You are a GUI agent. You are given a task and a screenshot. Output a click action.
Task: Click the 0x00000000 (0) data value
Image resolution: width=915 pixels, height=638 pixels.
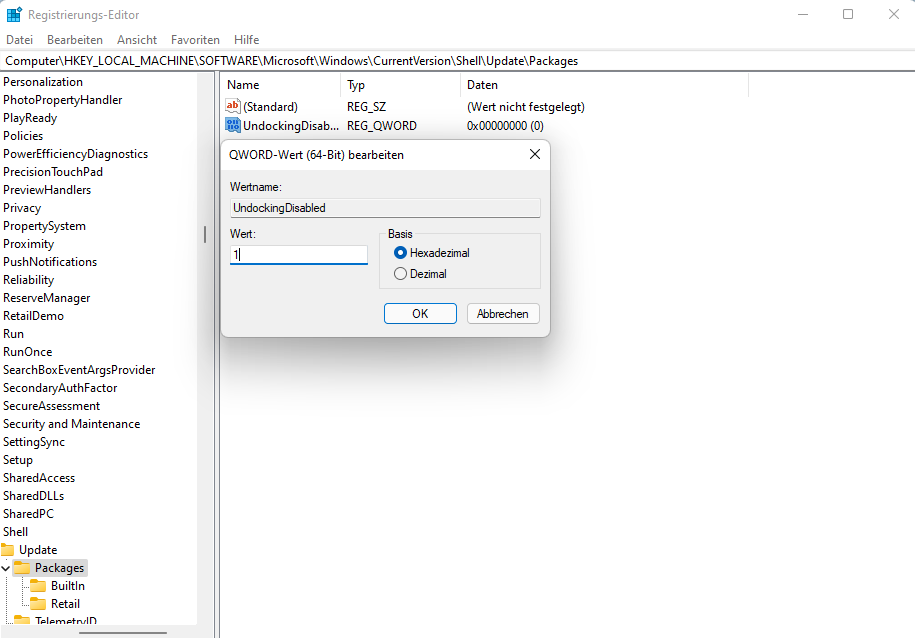point(505,125)
